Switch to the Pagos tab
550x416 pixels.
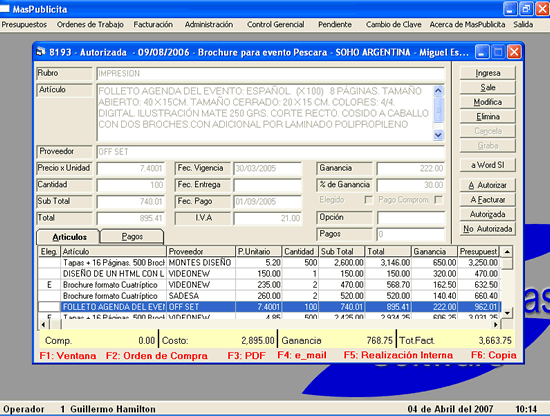pos(132,236)
